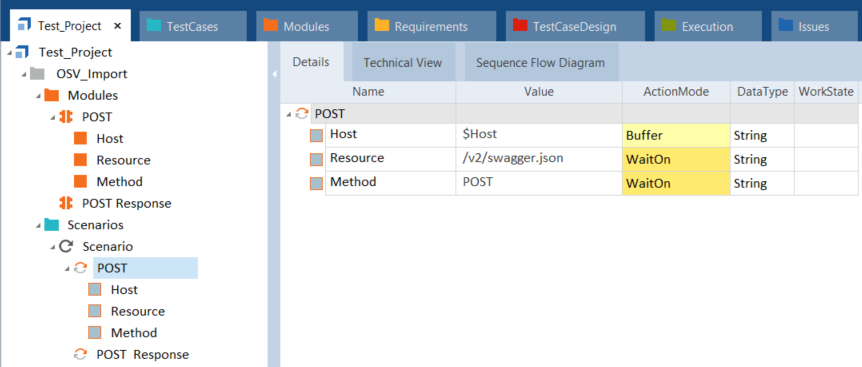Select the POST Response message icon under Scenario

[x=80, y=354]
